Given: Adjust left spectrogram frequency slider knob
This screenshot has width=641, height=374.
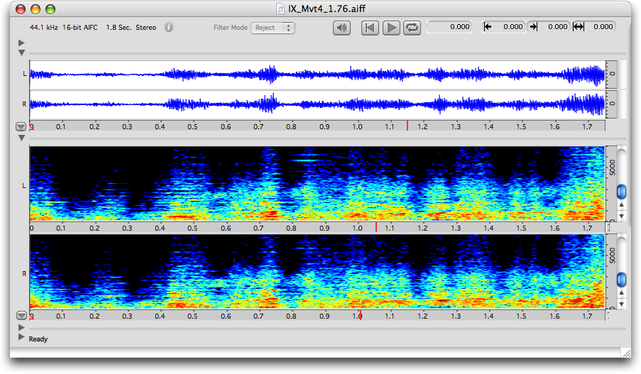Looking at the screenshot, I should click(x=621, y=192).
